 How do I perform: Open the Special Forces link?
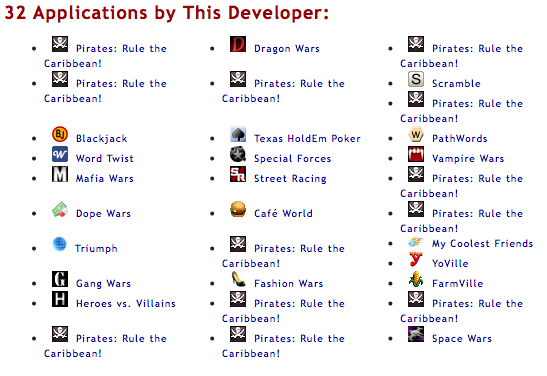tap(292, 159)
